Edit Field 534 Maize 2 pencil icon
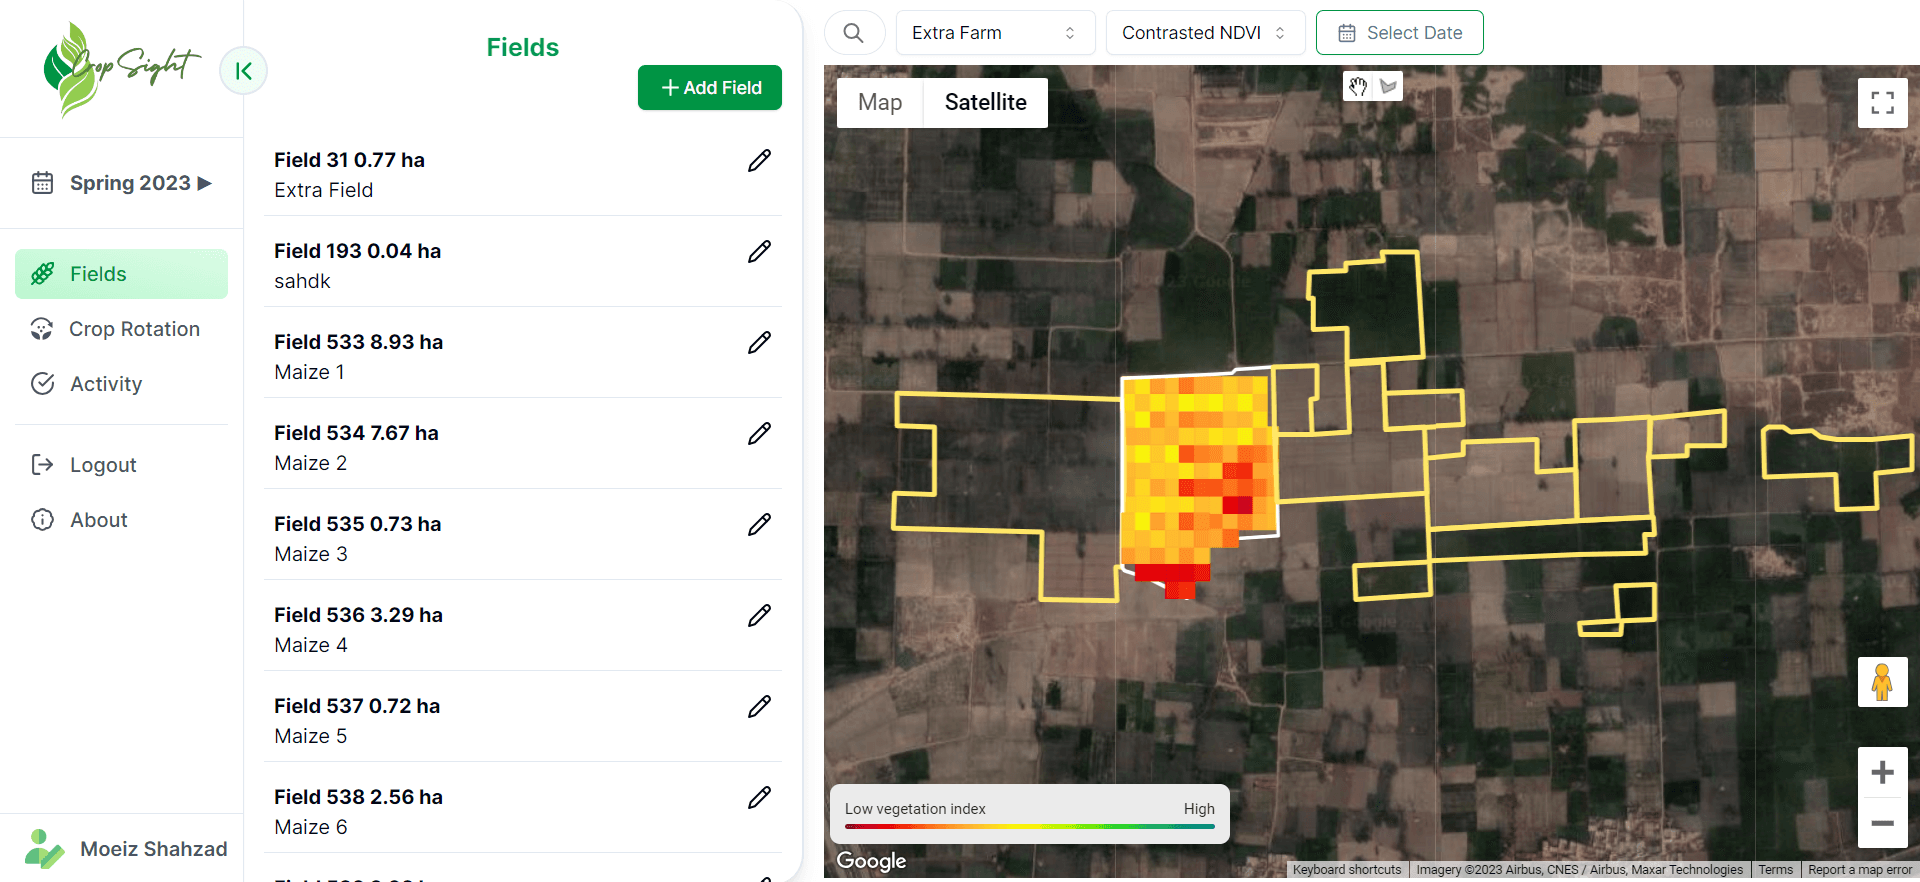This screenshot has width=1920, height=882. [759, 434]
